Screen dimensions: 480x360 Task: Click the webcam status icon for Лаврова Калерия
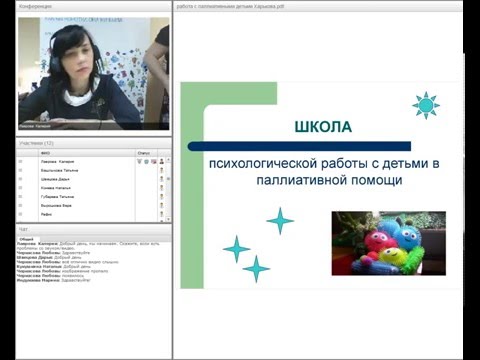tap(146, 161)
